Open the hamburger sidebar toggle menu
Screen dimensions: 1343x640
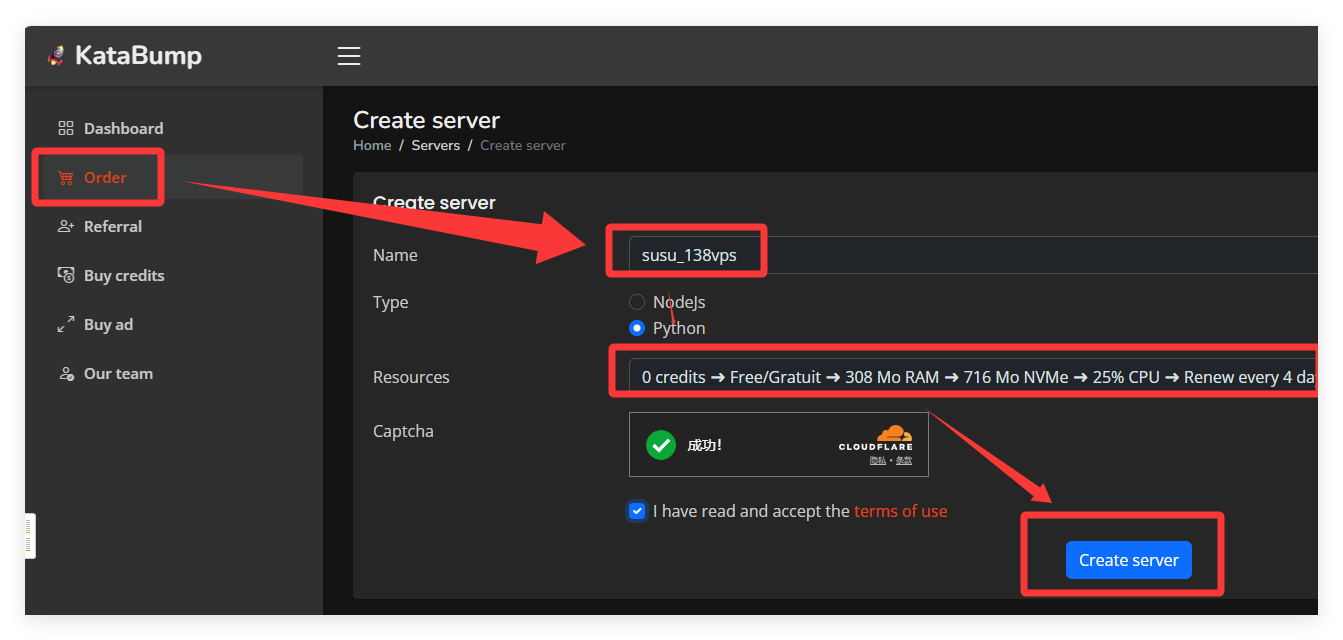[348, 56]
